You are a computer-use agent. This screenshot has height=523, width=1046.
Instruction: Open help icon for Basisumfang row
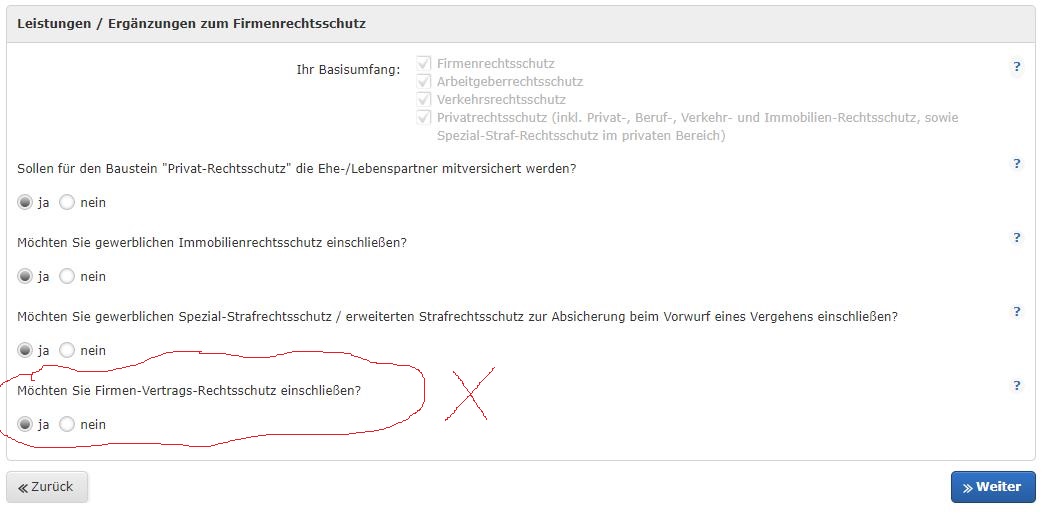pyautogui.click(x=1017, y=67)
